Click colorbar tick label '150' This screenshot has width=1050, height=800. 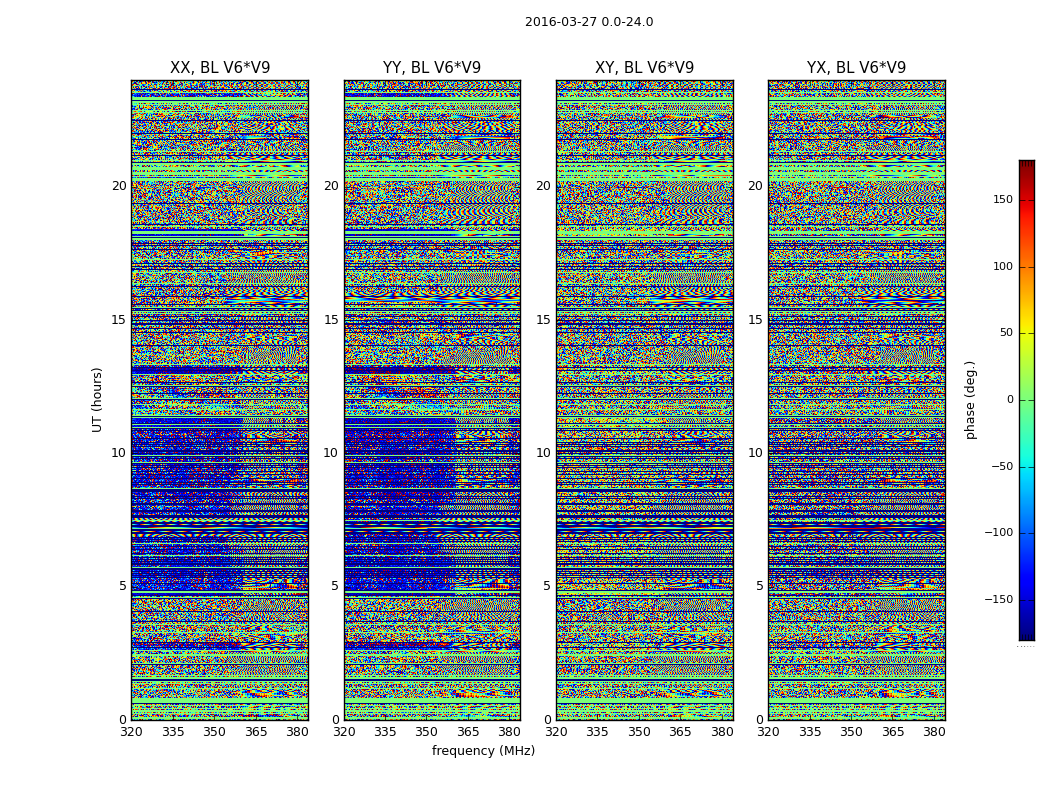click(1002, 199)
